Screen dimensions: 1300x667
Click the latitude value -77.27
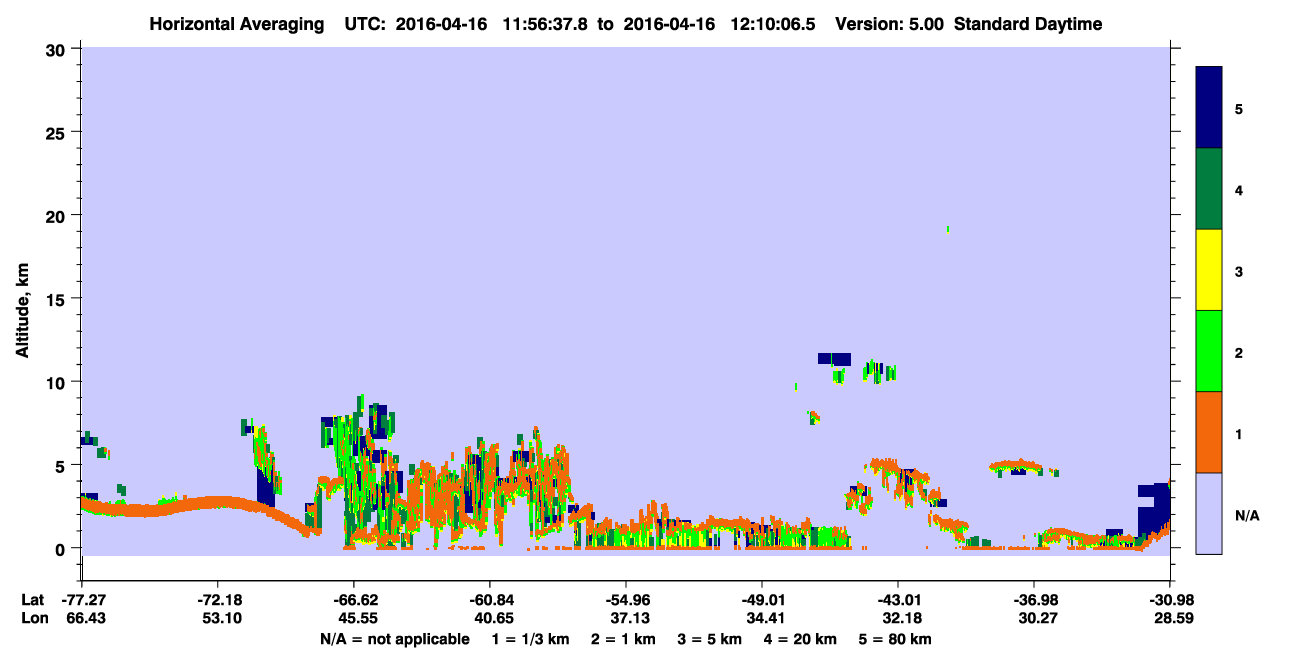pyautogui.click(x=82, y=600)
